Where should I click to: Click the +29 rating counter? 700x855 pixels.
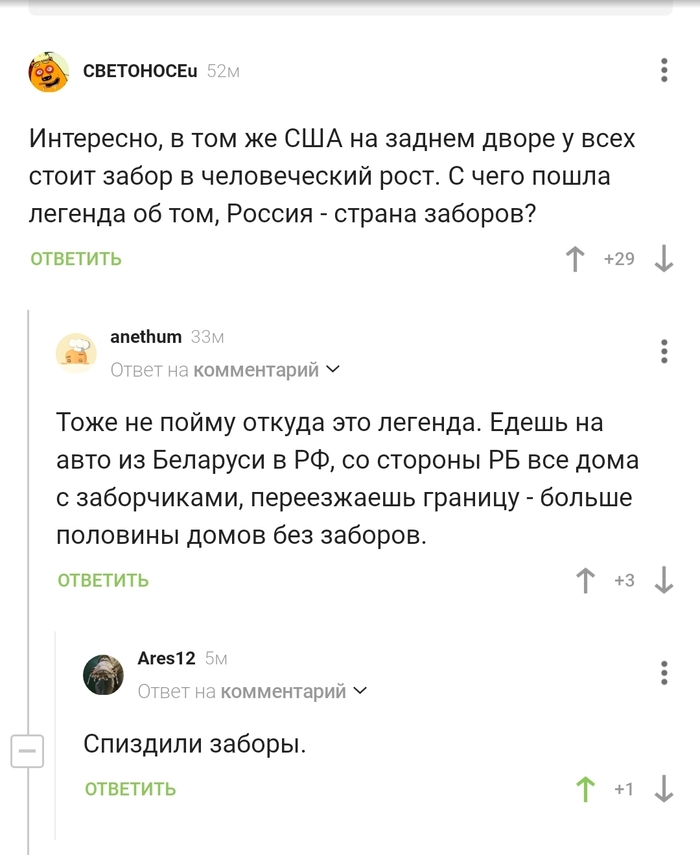click(620, 258)
